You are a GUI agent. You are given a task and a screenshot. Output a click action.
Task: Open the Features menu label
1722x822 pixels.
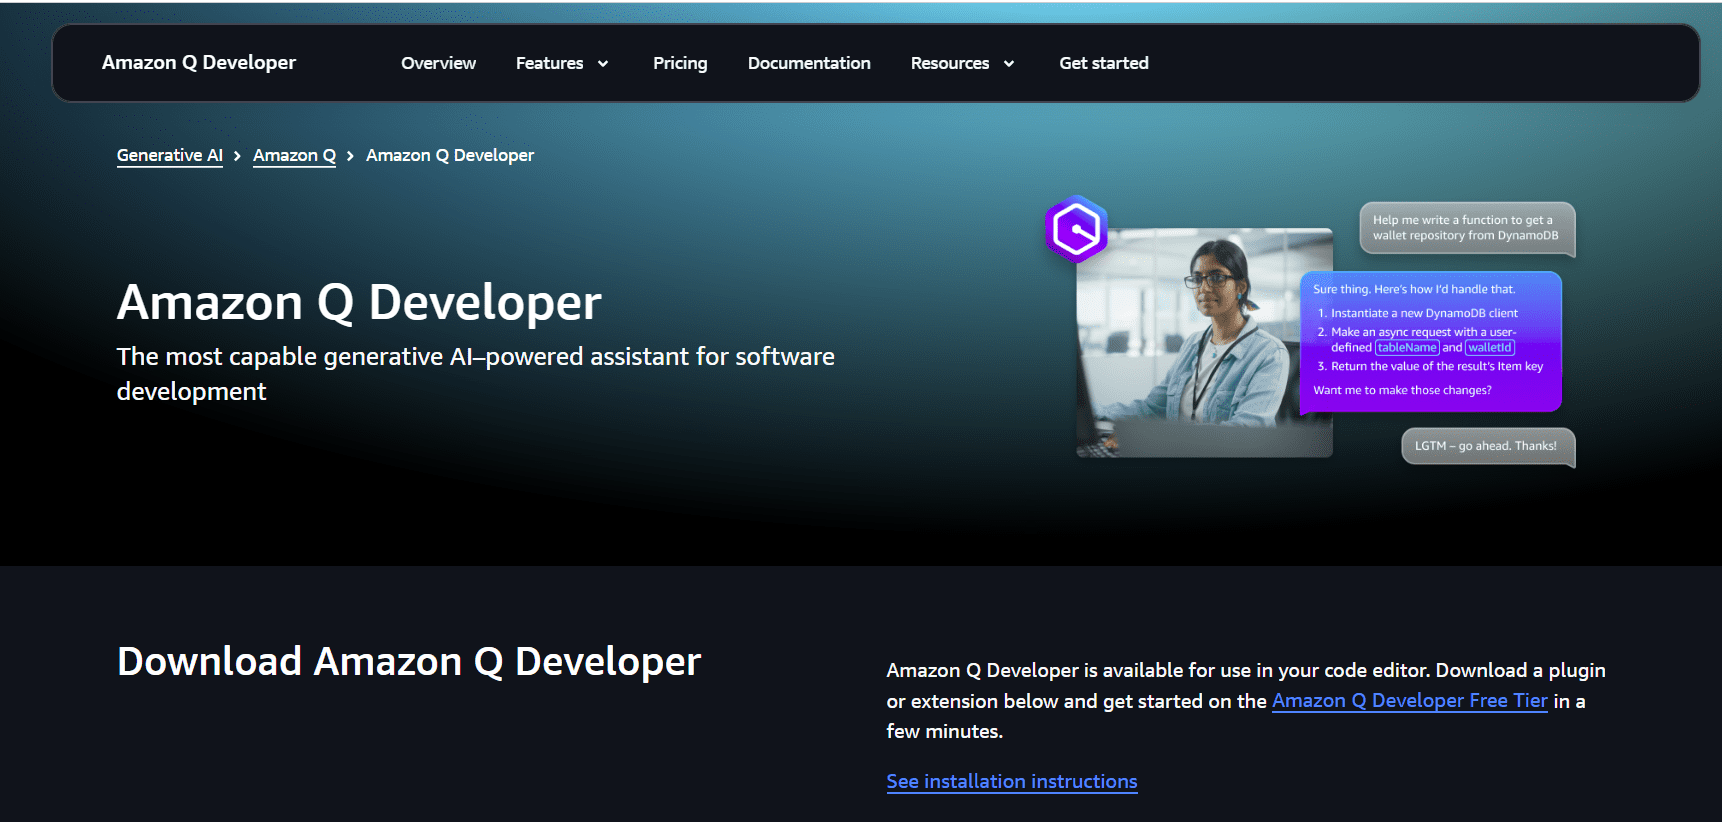[549, 63]
